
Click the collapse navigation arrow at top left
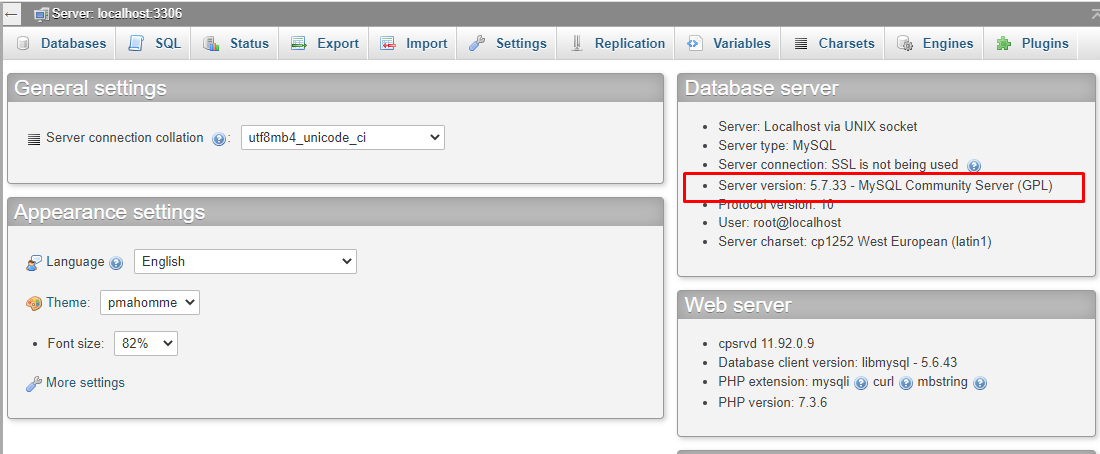coord(11,13)
